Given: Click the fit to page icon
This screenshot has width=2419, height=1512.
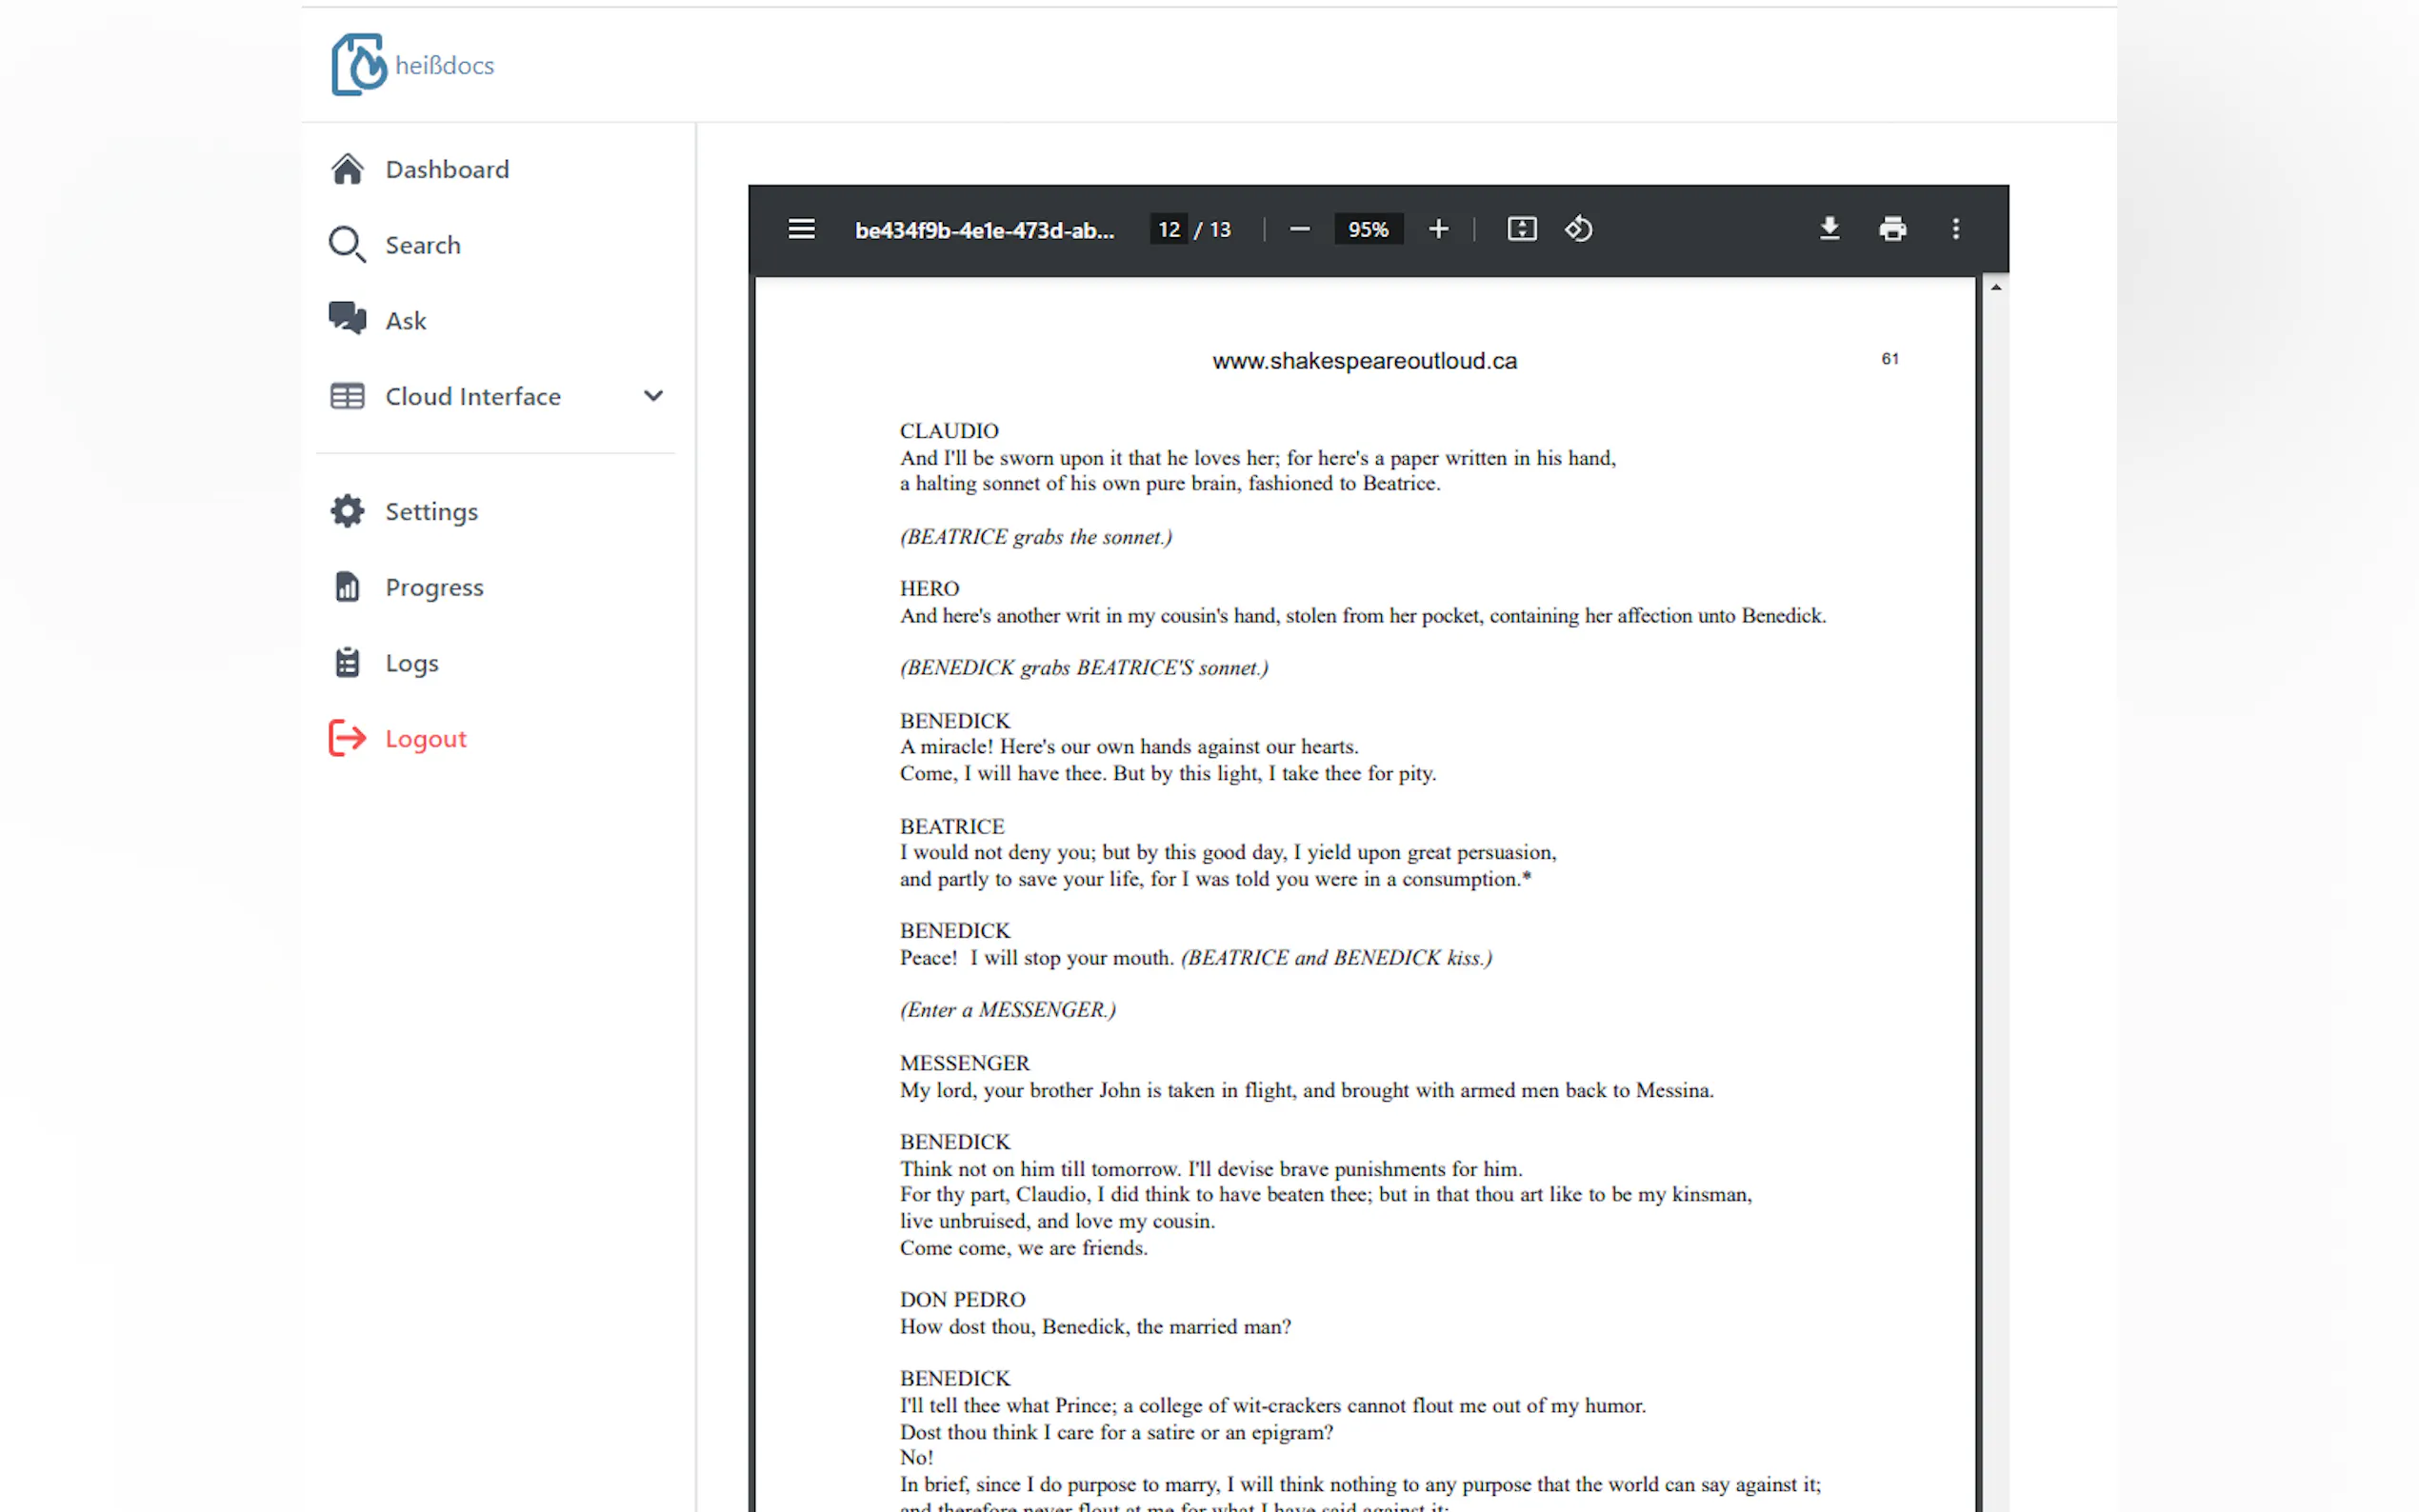Looking at the screenshot, I should (1521, 229).
